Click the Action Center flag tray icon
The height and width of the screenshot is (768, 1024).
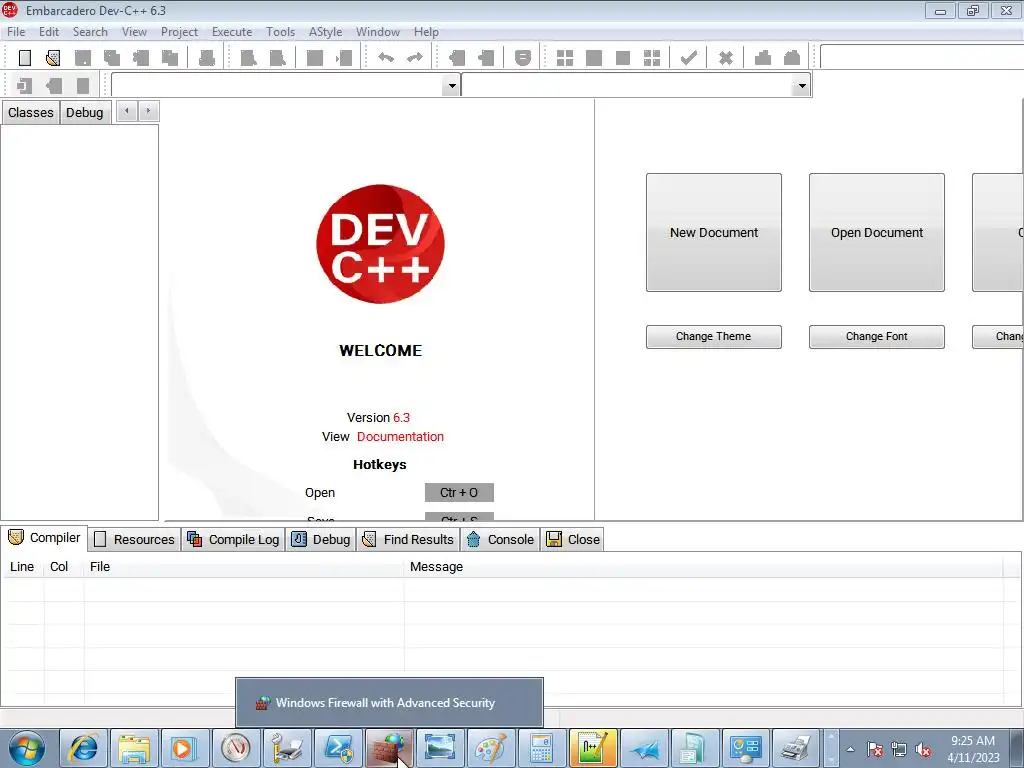[x=875, y=750]
